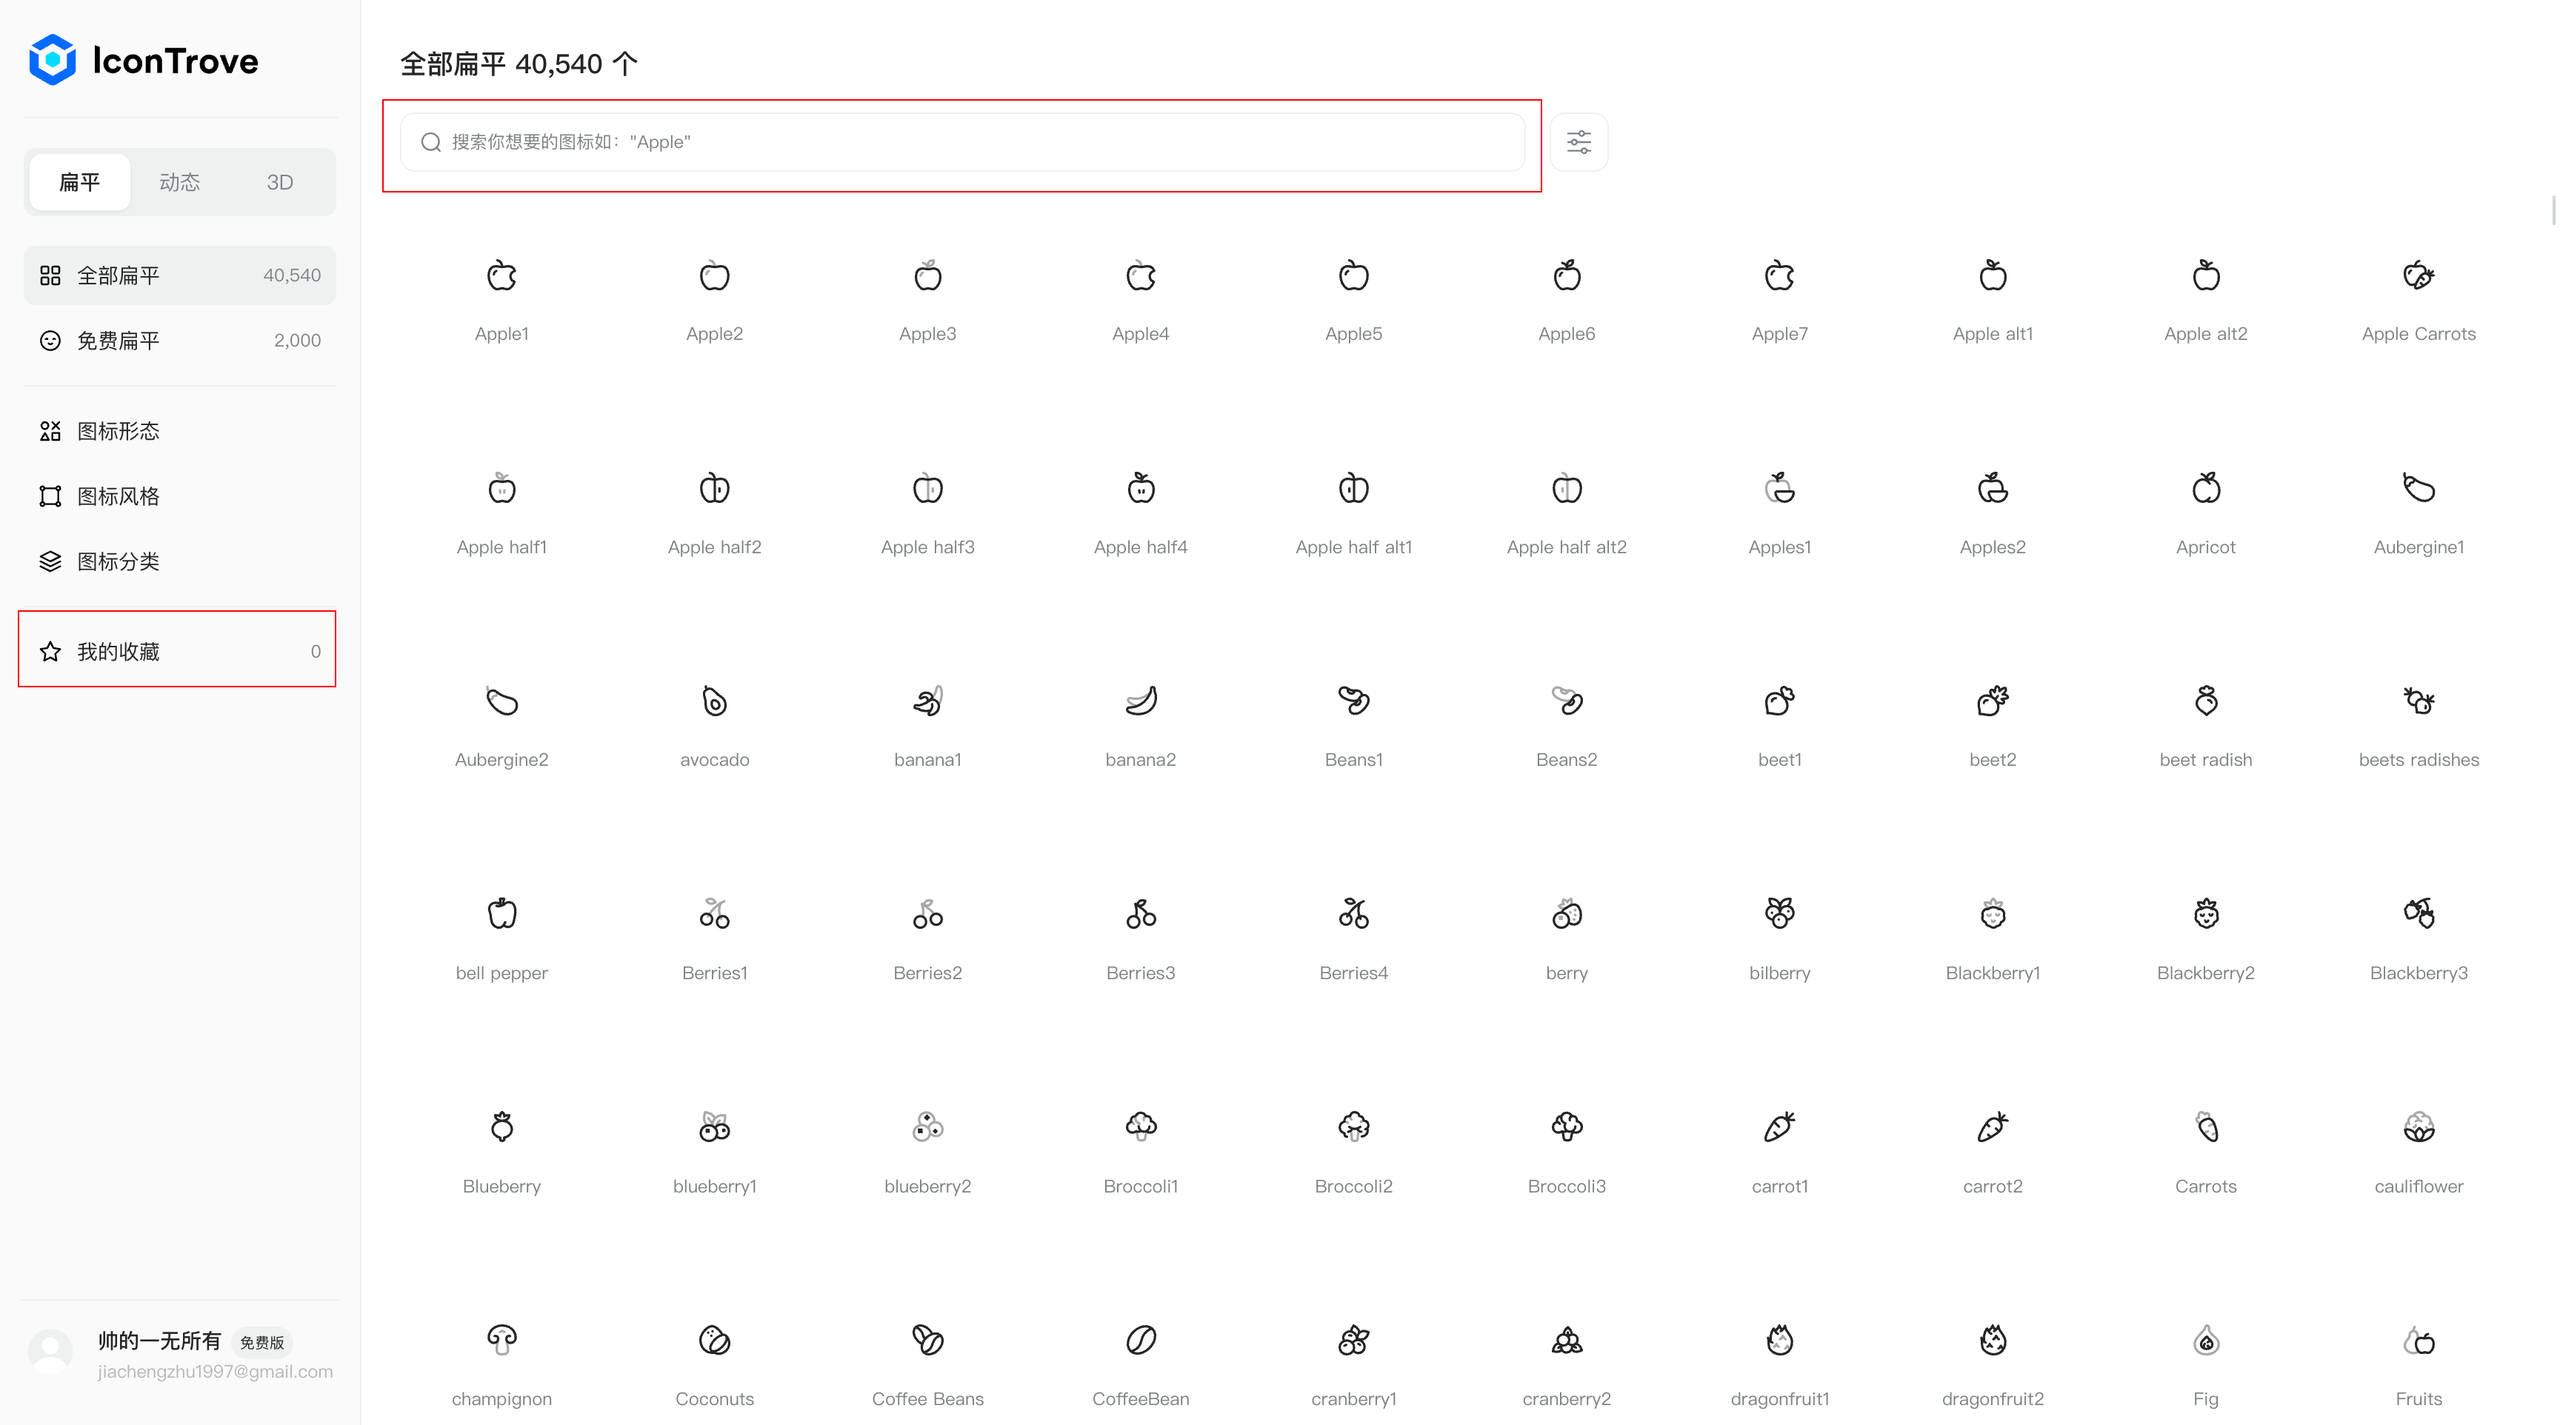This screenshot has width=2560, height=1425.
Task: Click the carrot1 icon
Action: point(1780,1127)
